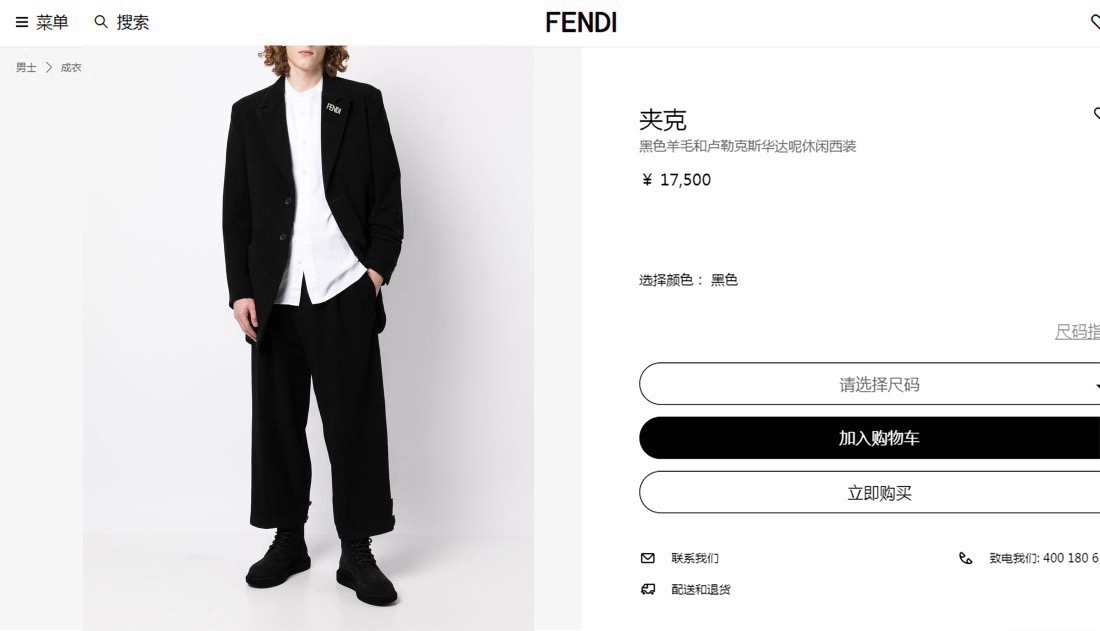The width and height of the screenshot is (1100, 631).
Task: Click the breadcrumb chevron after 男士
Action: tap(48, 67)
